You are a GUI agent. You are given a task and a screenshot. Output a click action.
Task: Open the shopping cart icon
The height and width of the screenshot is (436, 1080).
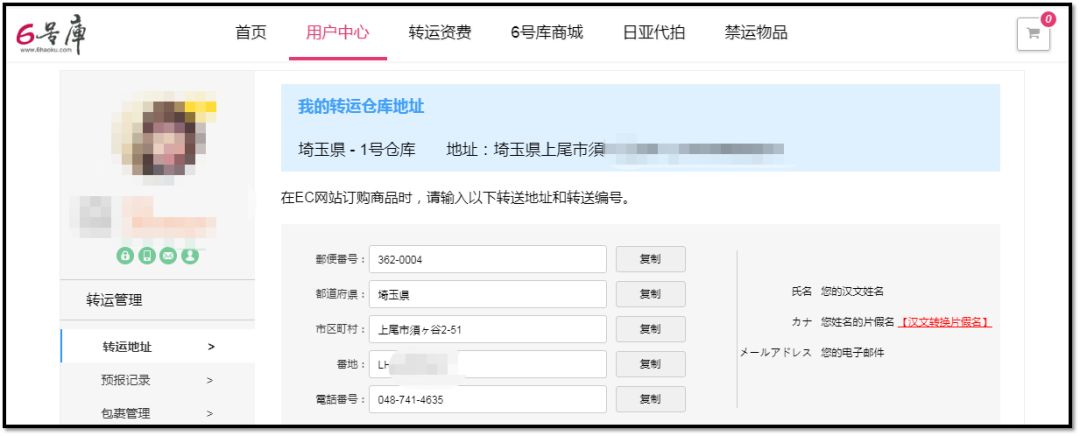coord(1033,34)
